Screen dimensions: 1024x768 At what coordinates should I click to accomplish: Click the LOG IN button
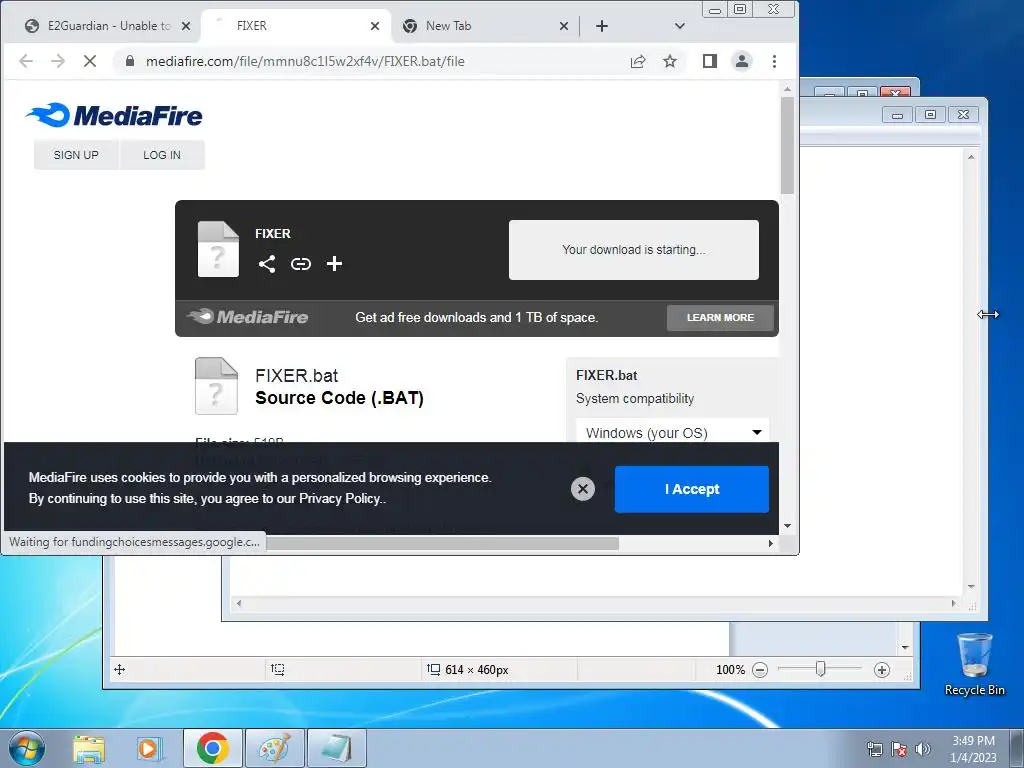tap(162, 155)
